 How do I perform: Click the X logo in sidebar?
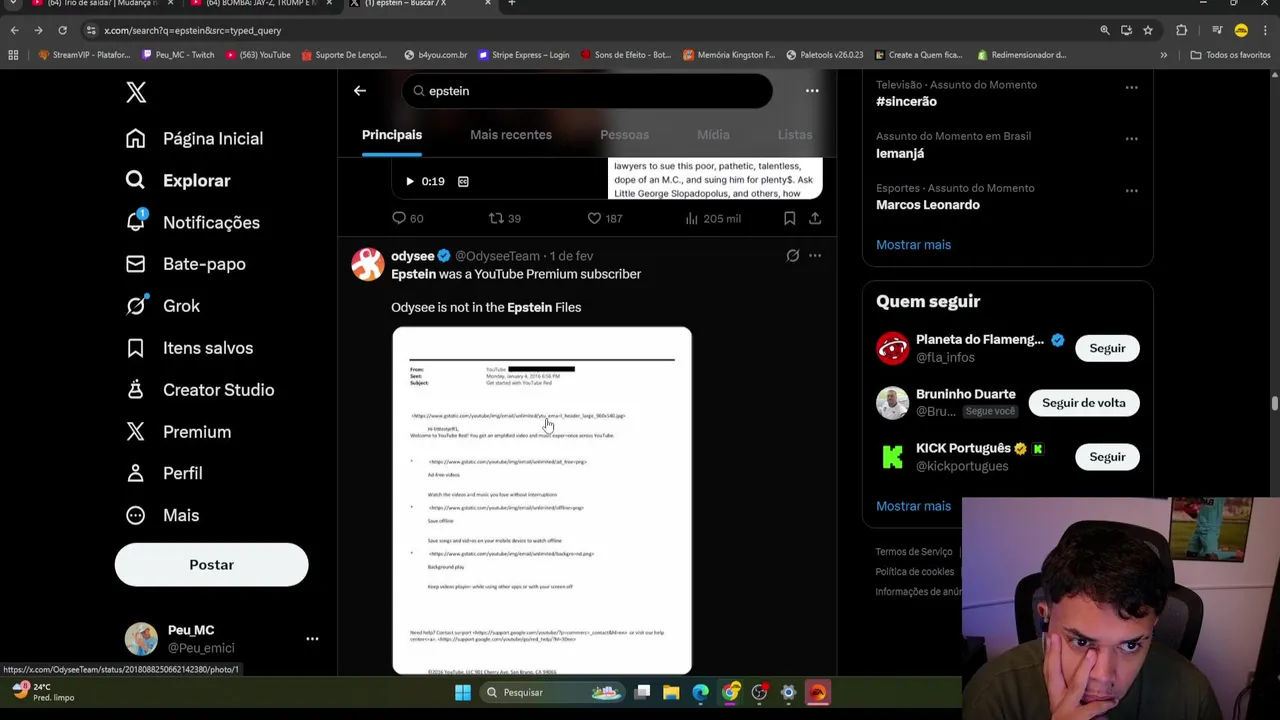136,92
